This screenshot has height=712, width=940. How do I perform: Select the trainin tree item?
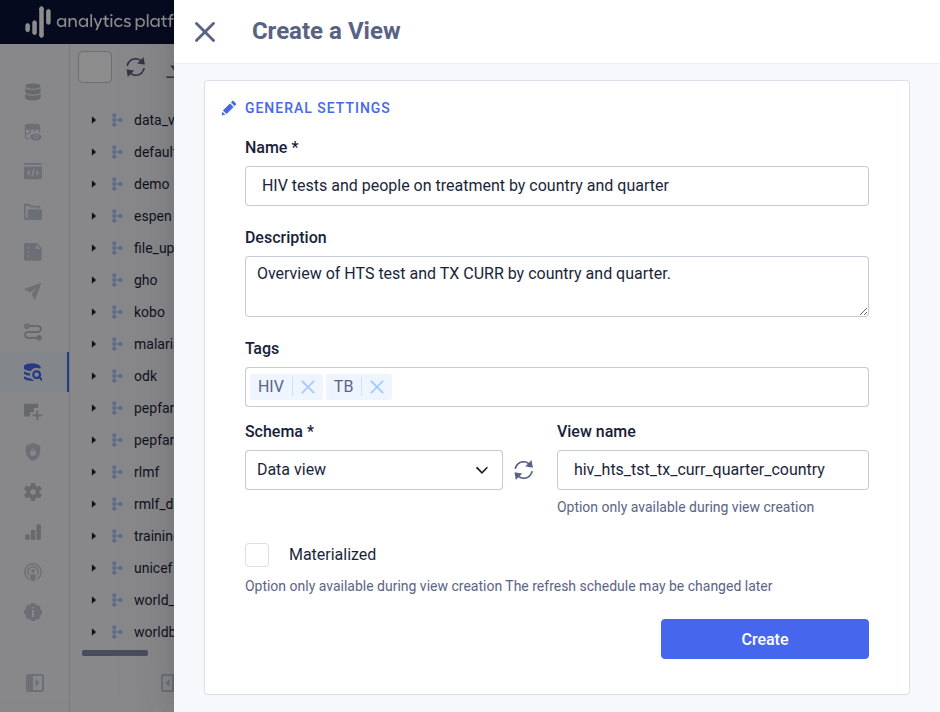coord(153,536)
